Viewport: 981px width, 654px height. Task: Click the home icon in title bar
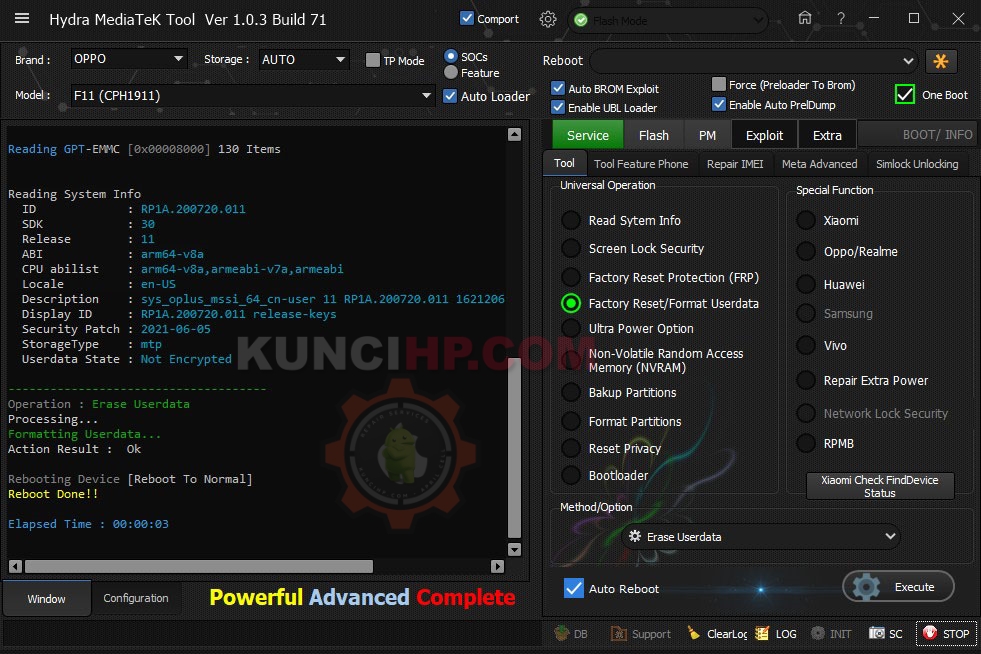[805, 18]
